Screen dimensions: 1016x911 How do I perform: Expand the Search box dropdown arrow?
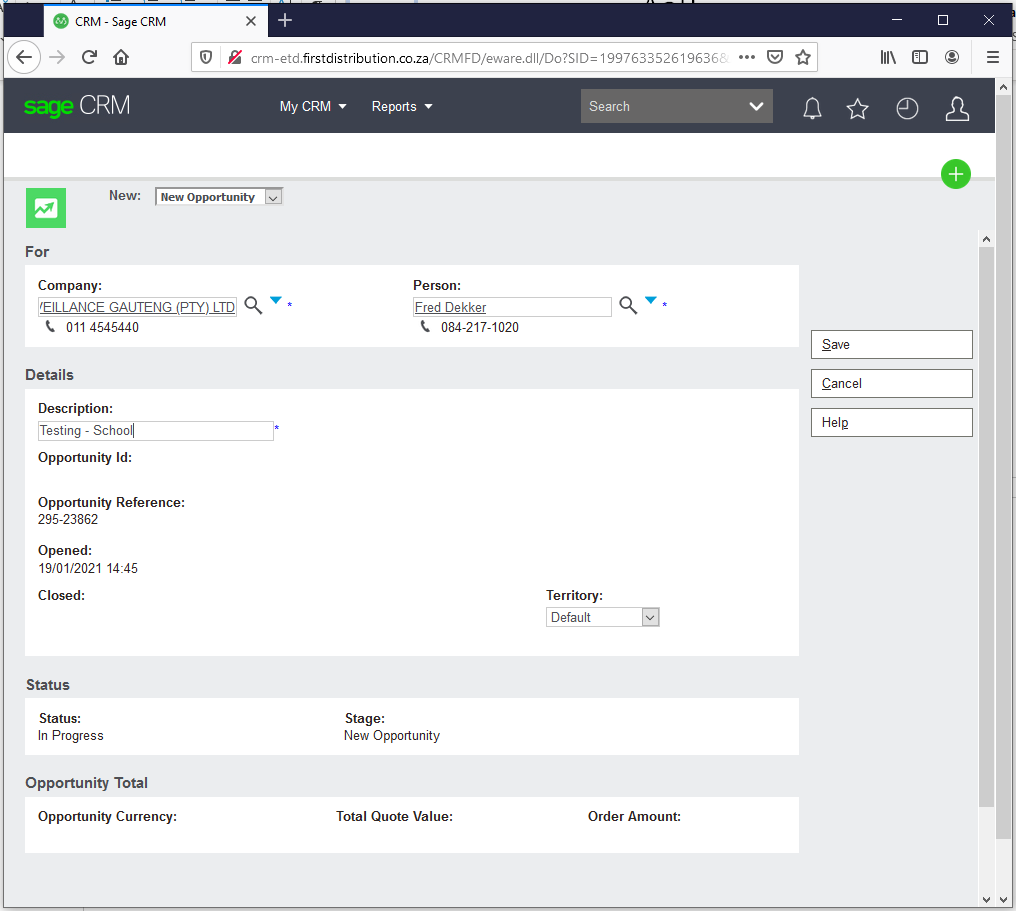pos(756,107)
